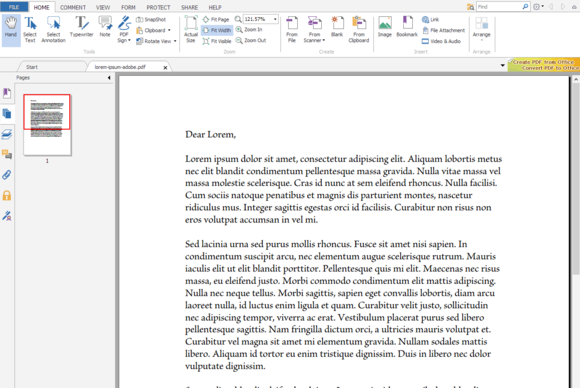Click the magnifier icon beside zoom percentage
This screenshot has height=388, width=580.
point(238,19)
